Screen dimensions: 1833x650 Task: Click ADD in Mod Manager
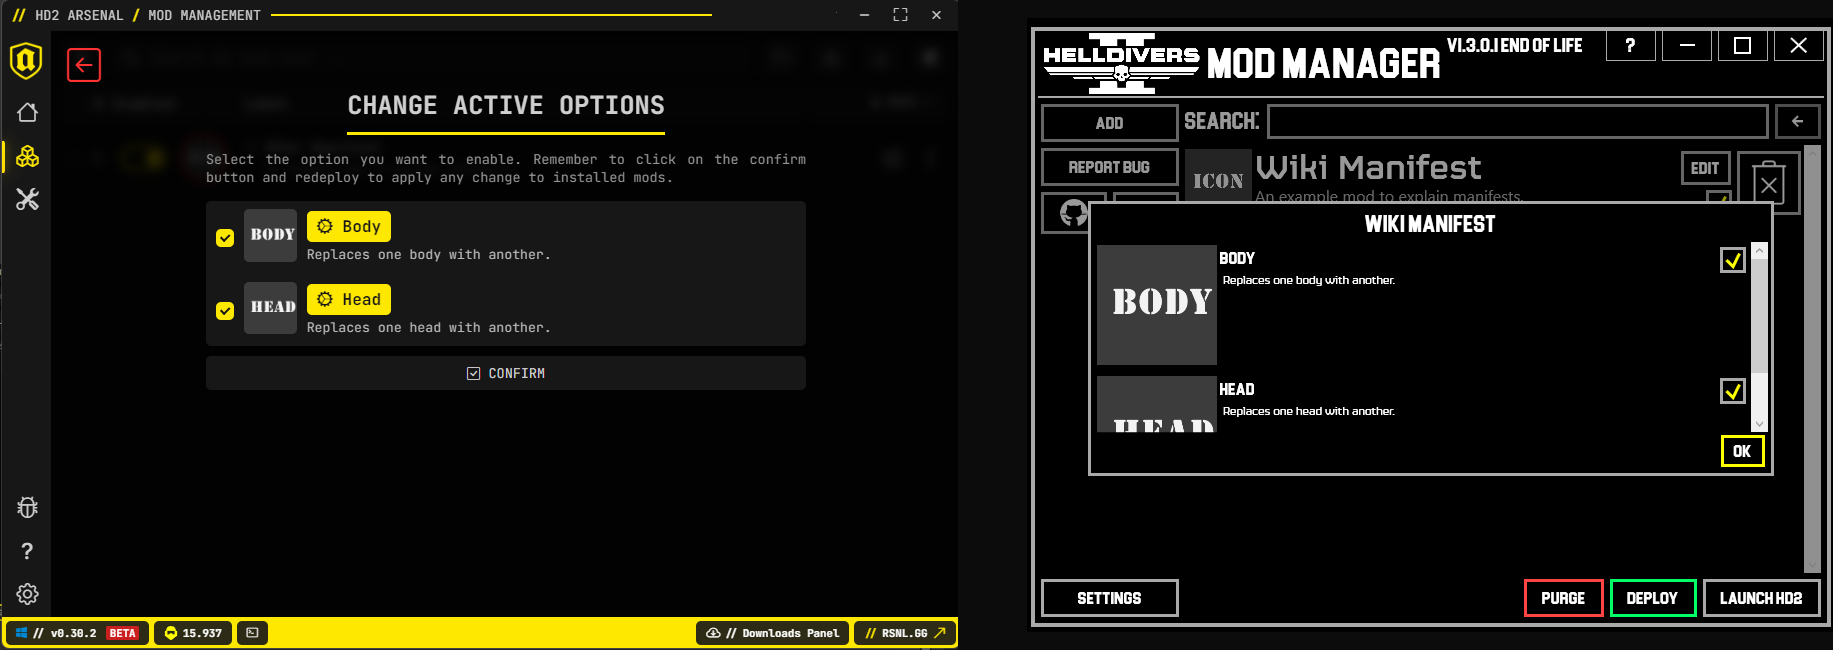1109,123
